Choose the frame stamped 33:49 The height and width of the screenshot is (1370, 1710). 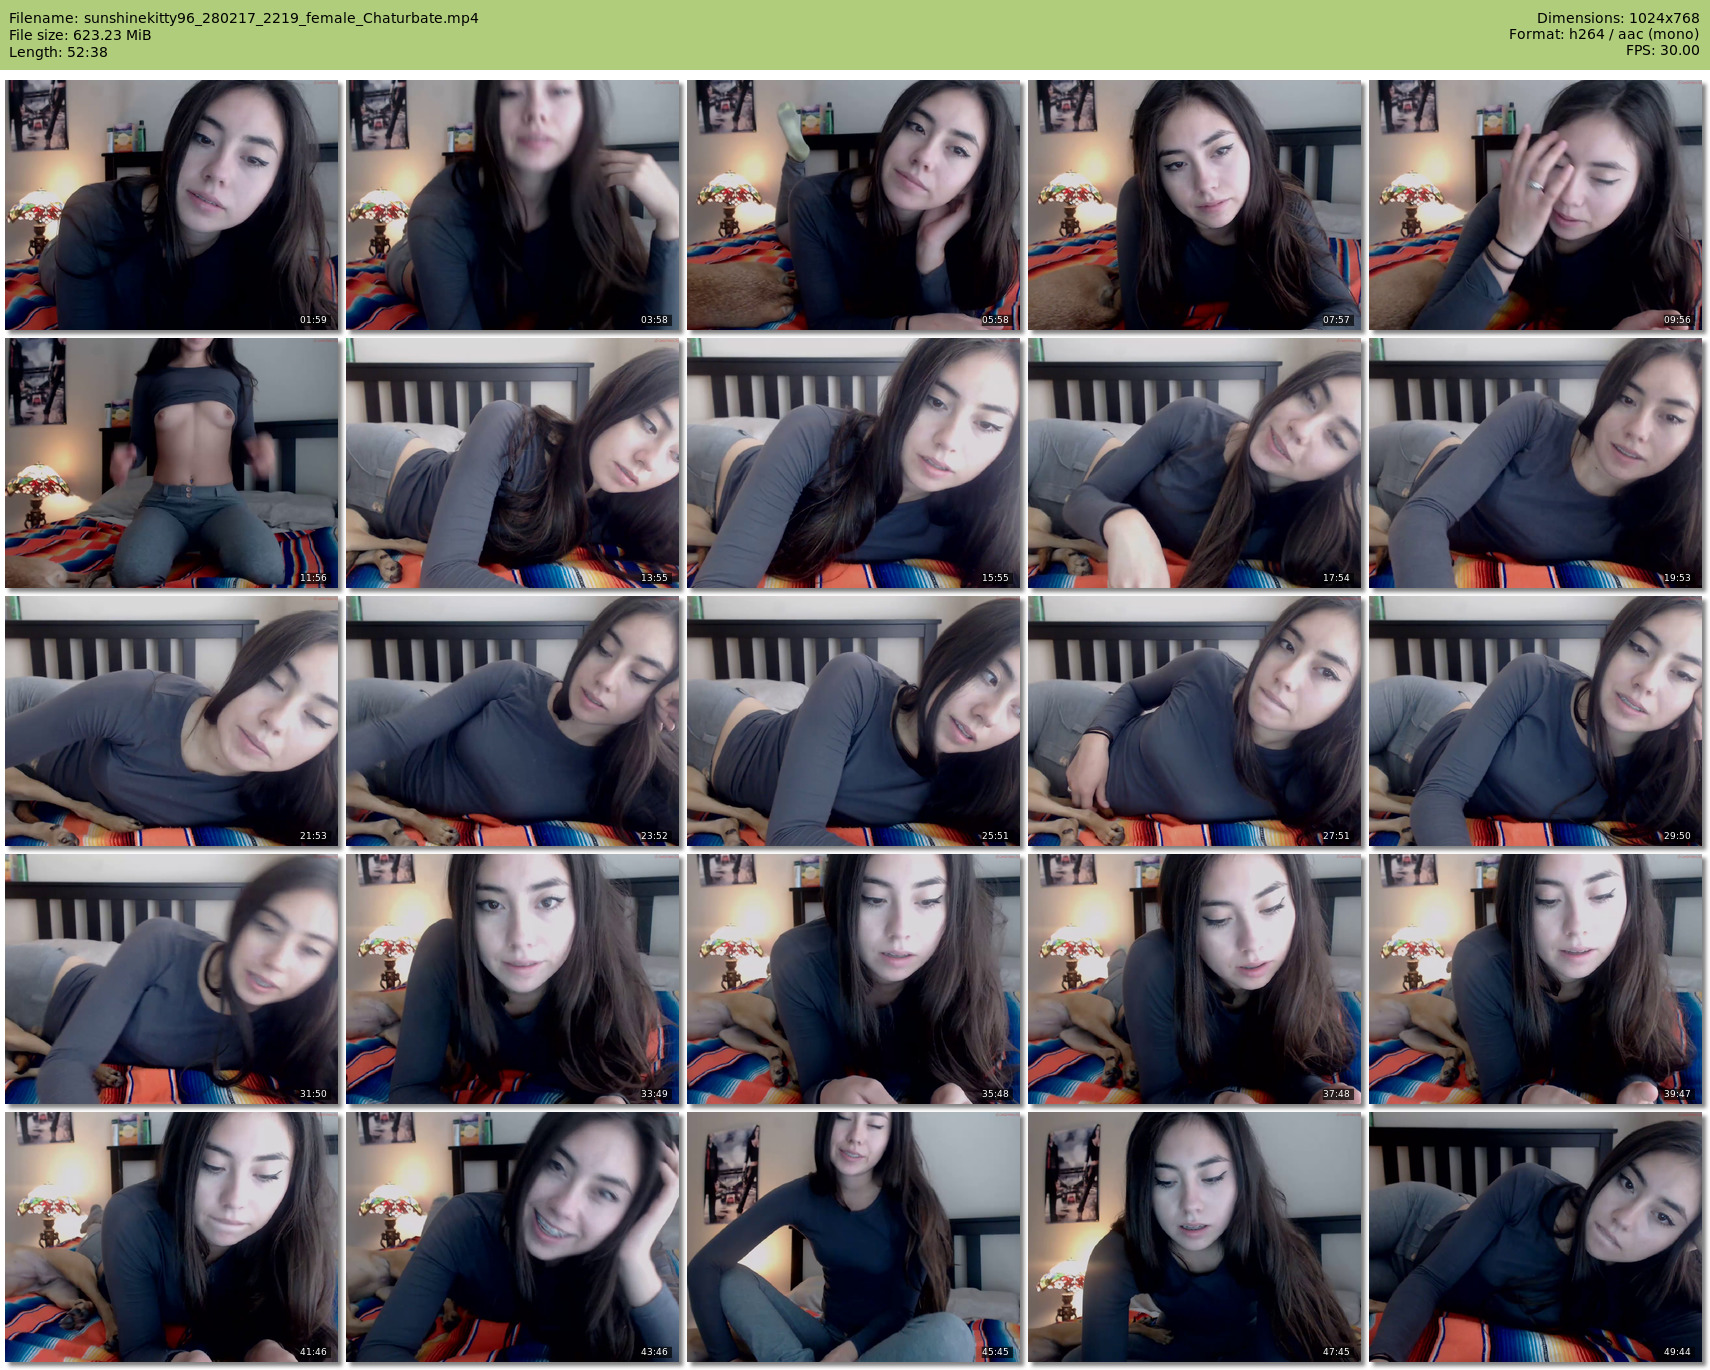(x=513, y=979)
